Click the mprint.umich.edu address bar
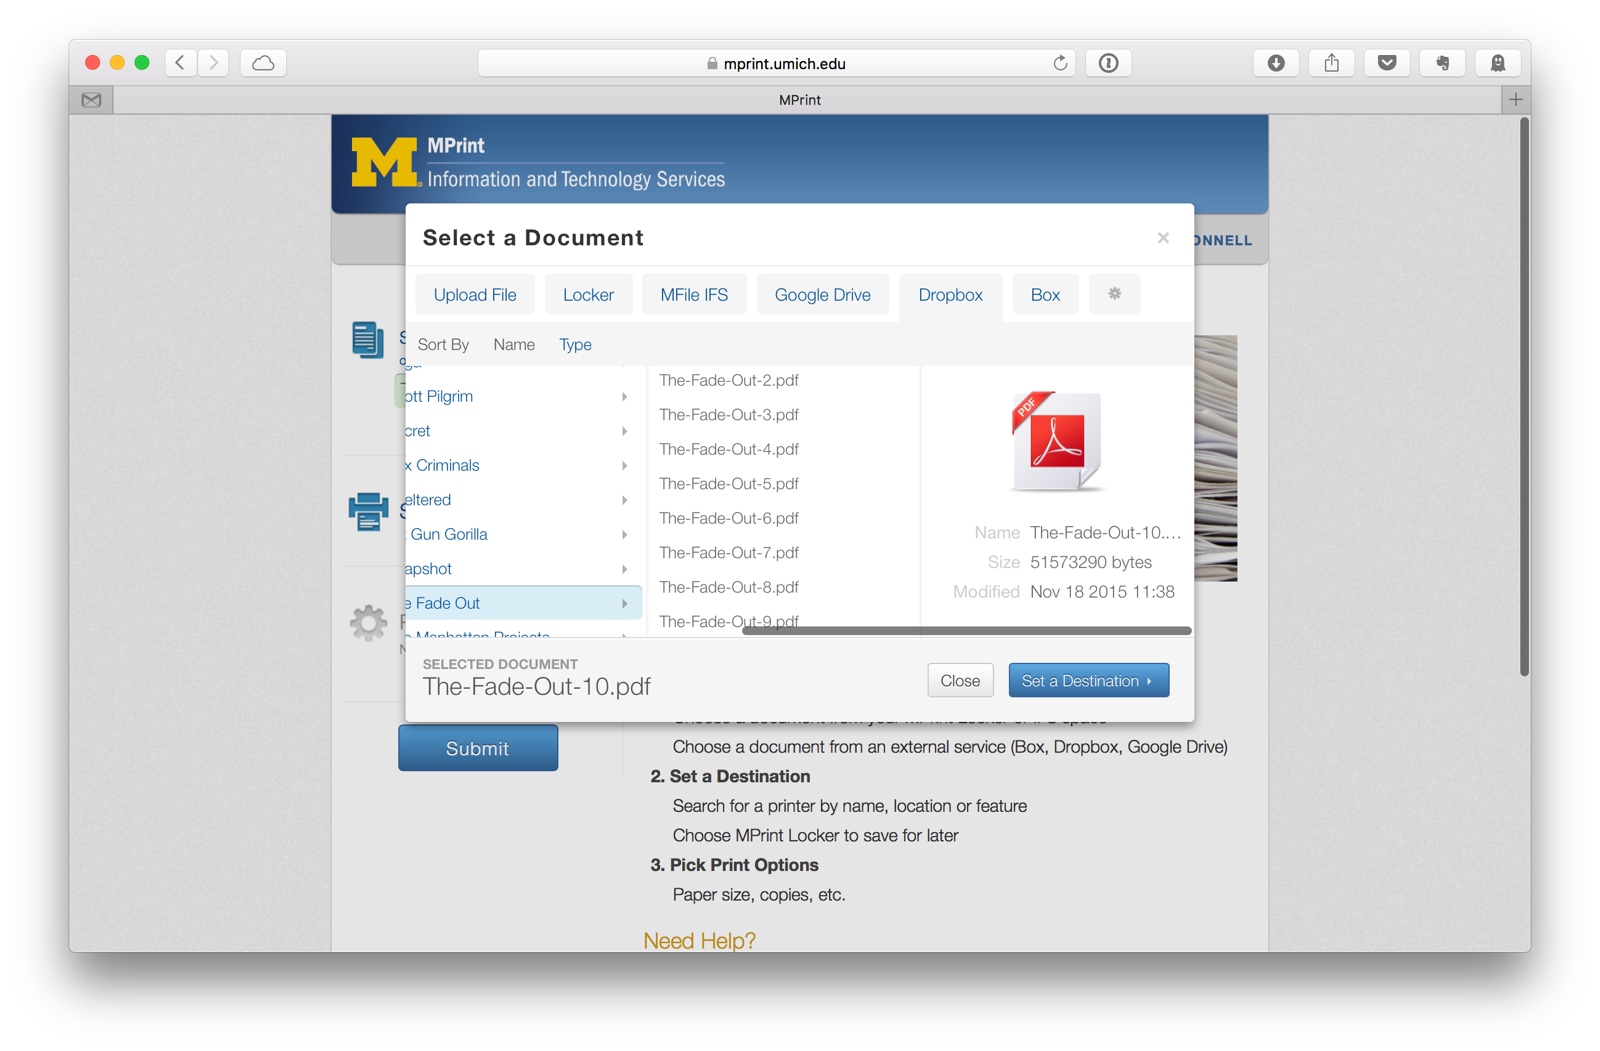The image size is (1600, 1051). (x=776, y=63)
